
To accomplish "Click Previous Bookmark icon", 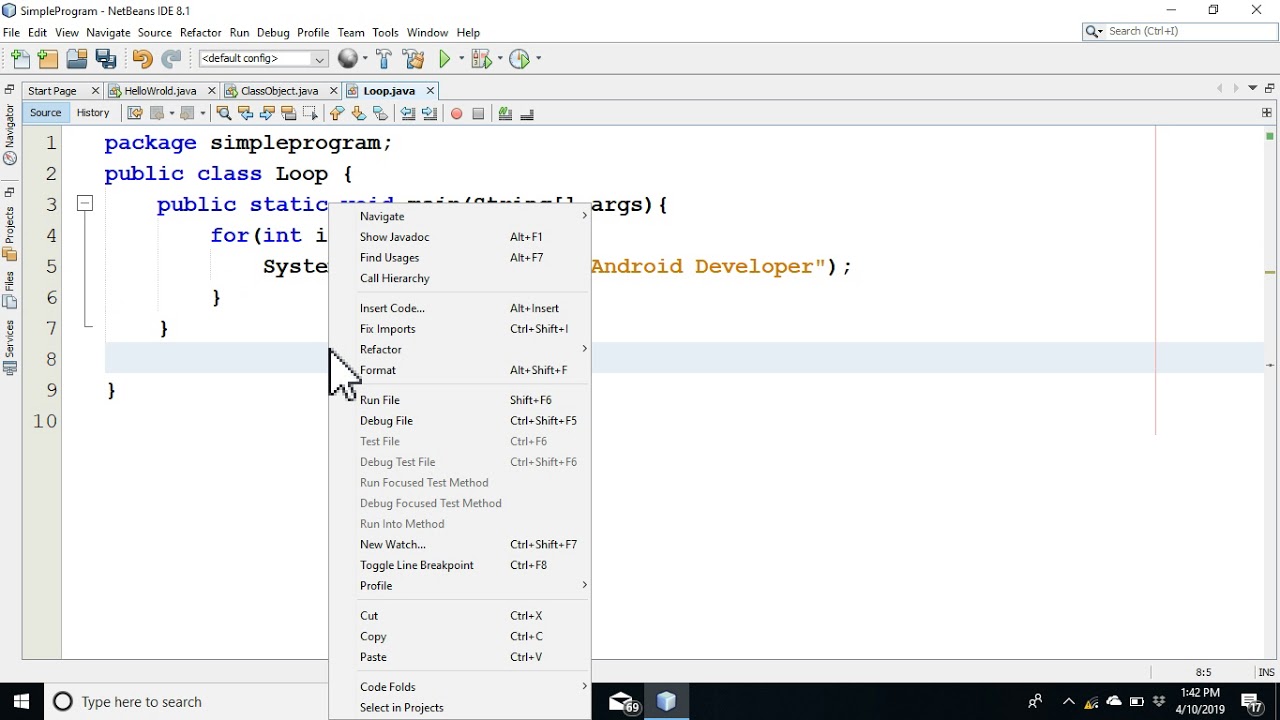I will tap(337, 113).
